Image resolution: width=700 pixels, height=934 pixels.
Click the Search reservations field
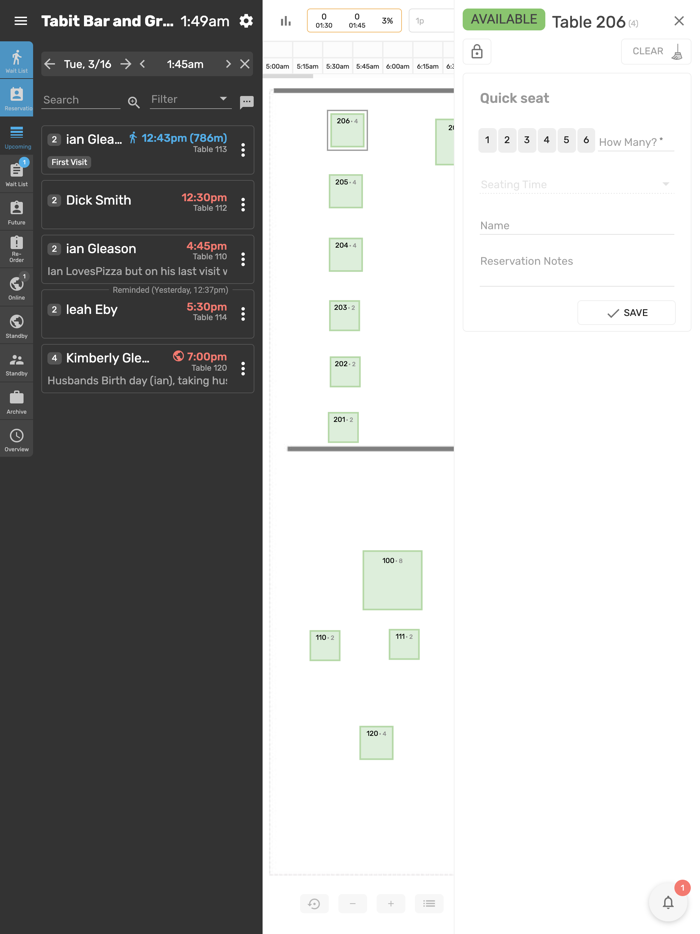pyautogui.click(x=81, y=100)
